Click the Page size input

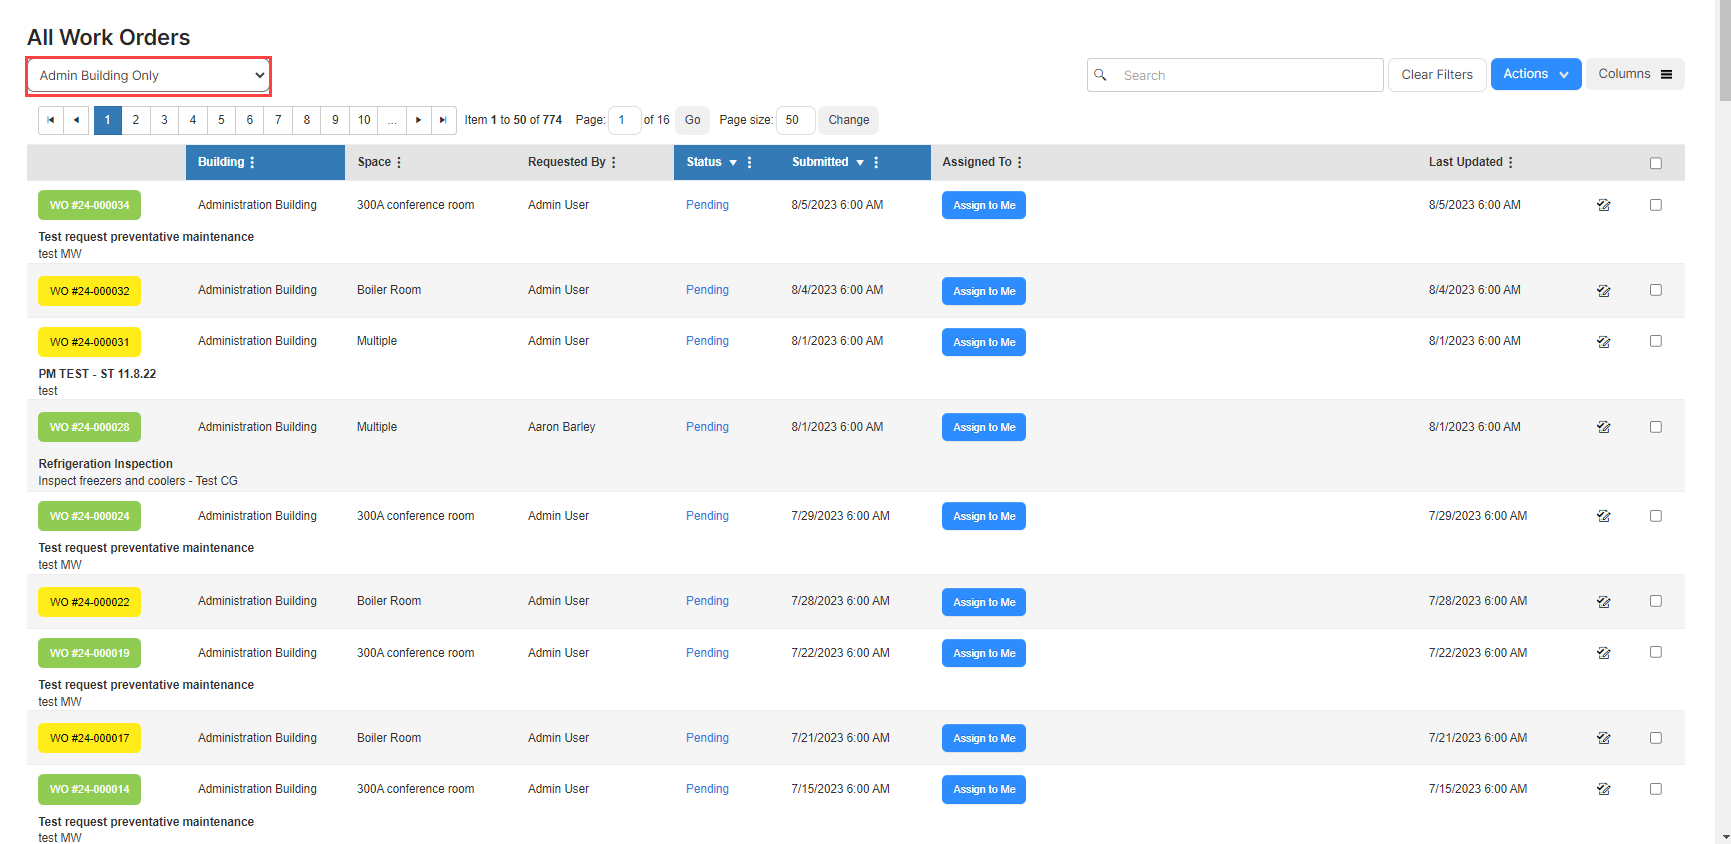point(795,120)
